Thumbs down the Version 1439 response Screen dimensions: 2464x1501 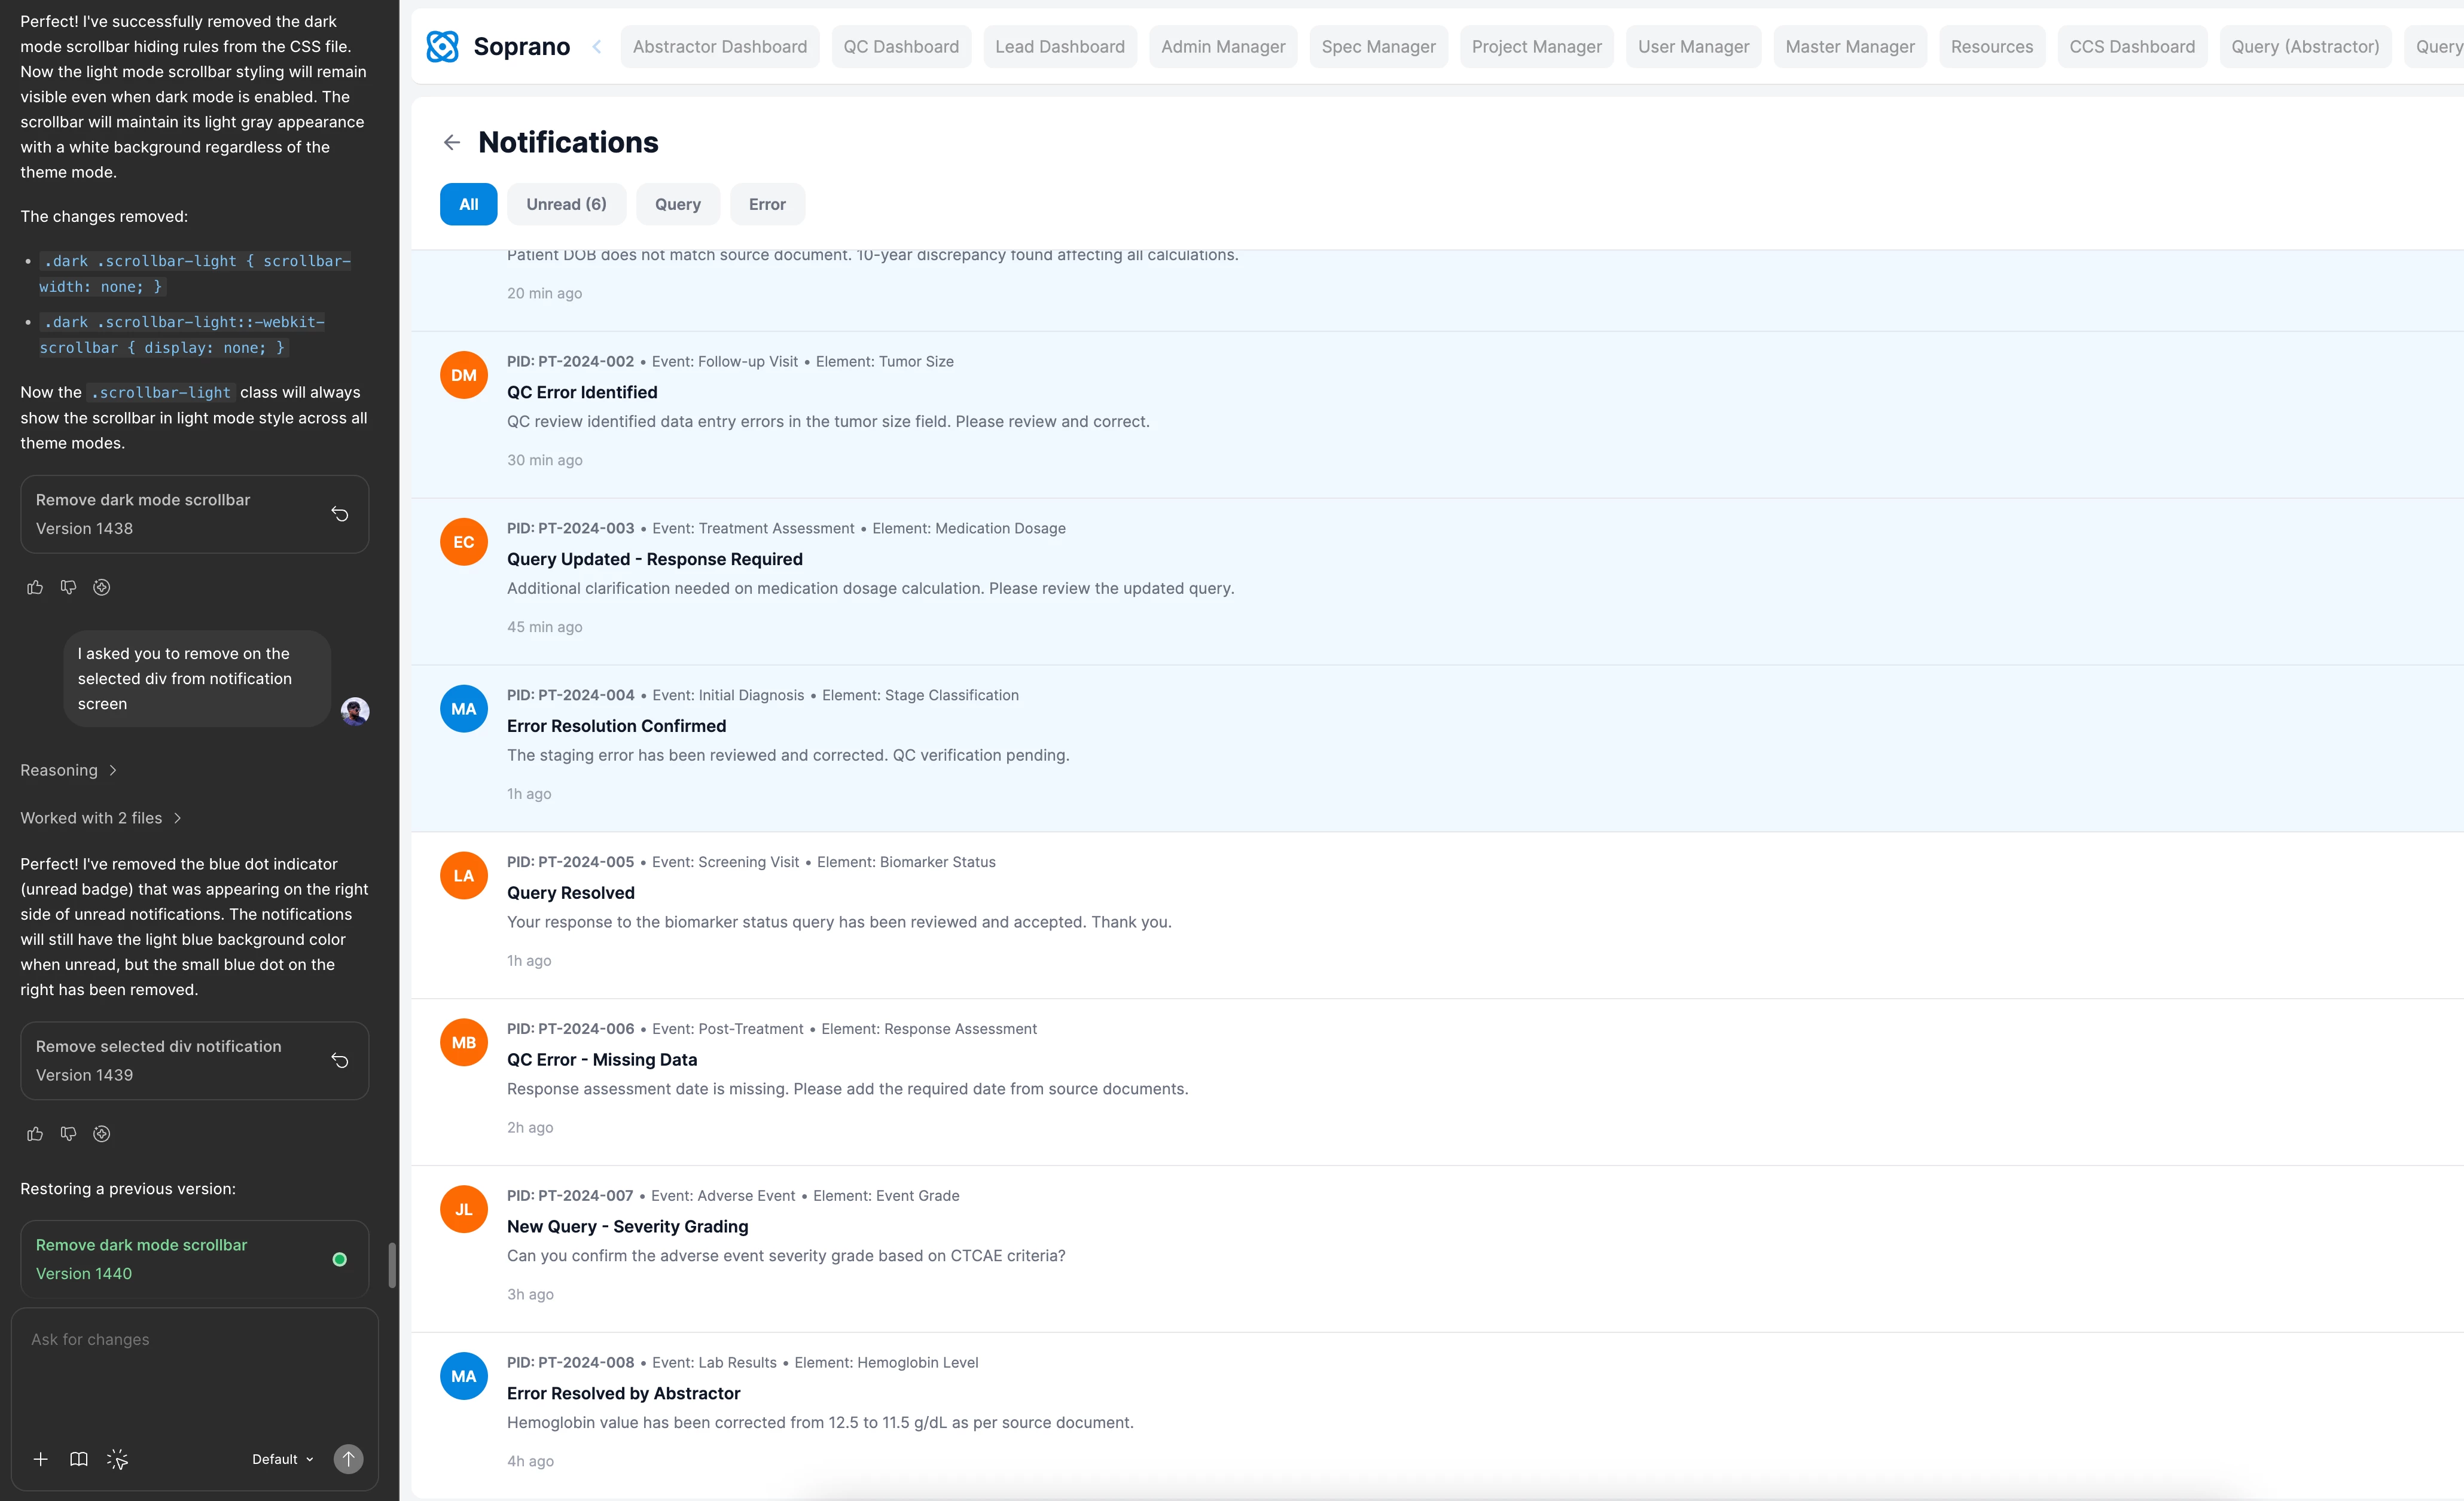tap(68, 1133)
